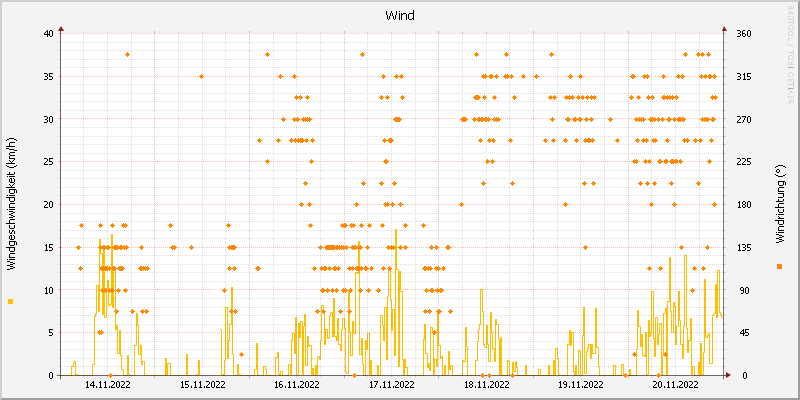Screen dimensions: 800x400
Task: Click the right axis value 180
Action: (x=744, y=205)
